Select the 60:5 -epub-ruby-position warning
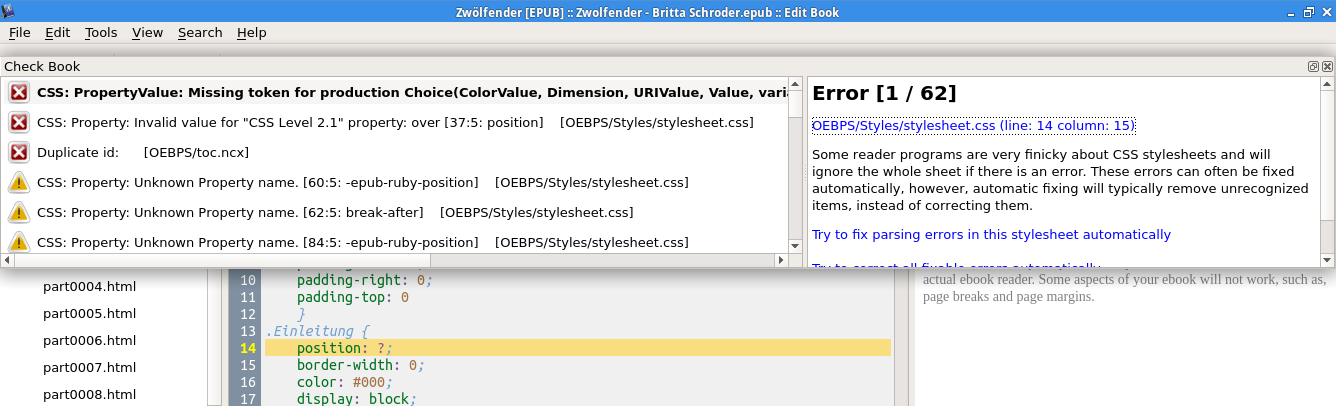Viewport: 1336px width, 406px height. (x=394, y=182)
